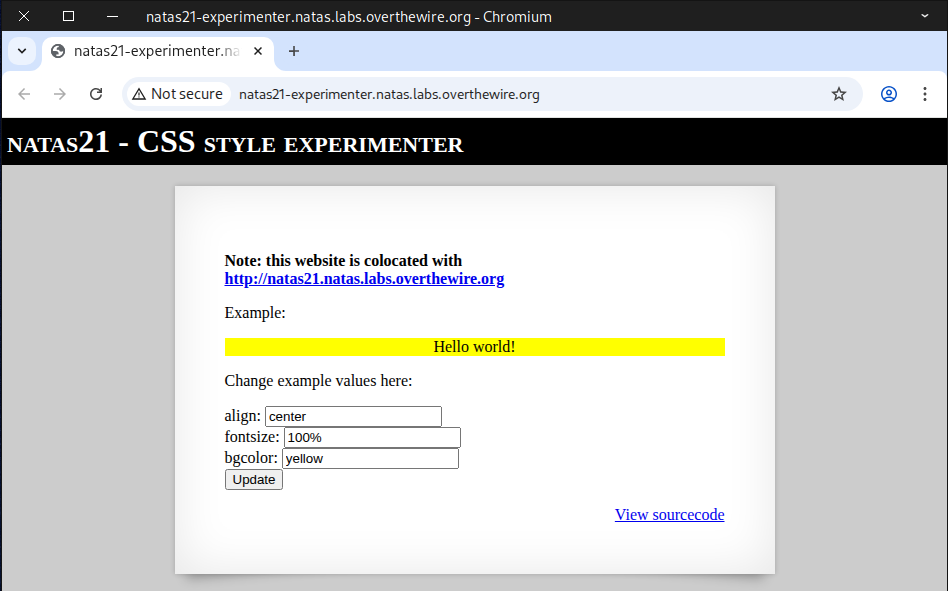Expand the tab search dropdown
This screenshot has height=591, width=948.
point(21,51)
